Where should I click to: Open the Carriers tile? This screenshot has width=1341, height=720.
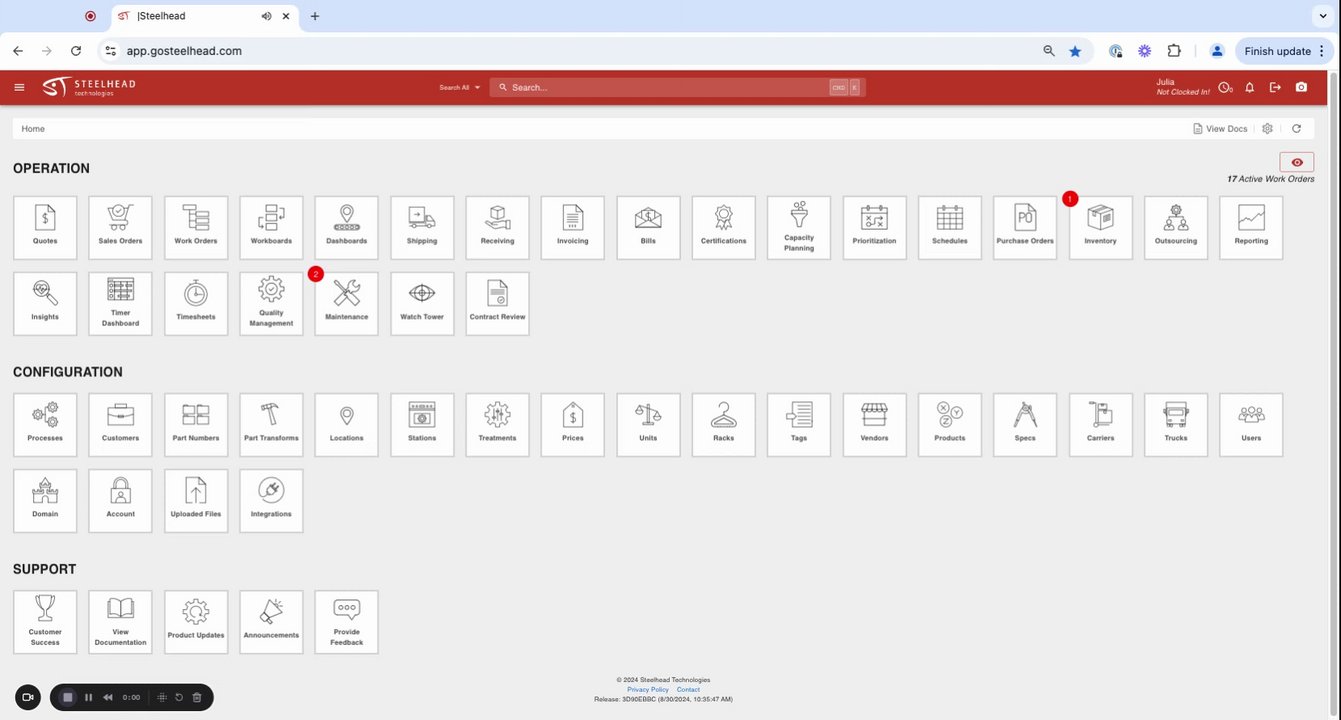[1101, 425]
